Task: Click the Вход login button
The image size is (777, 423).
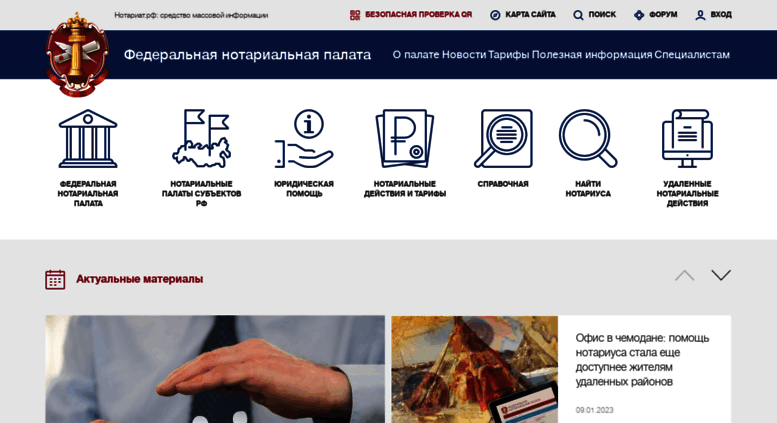Action: click(714, 15)
